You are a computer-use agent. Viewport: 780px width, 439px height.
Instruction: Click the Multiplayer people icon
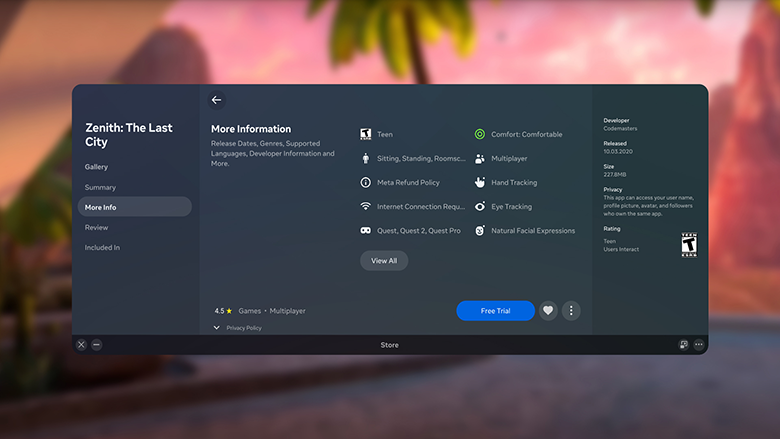(x=480, y=158)
